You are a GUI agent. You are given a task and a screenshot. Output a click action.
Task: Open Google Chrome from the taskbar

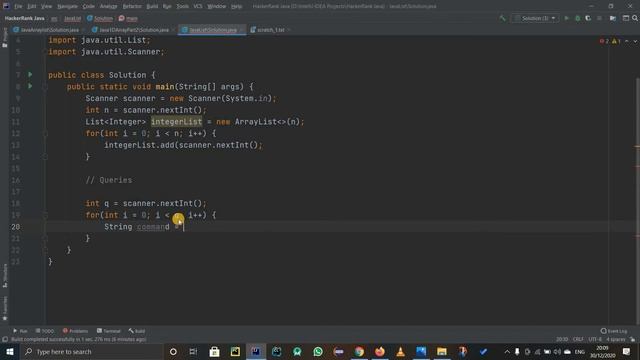click(x=359, y=351)
